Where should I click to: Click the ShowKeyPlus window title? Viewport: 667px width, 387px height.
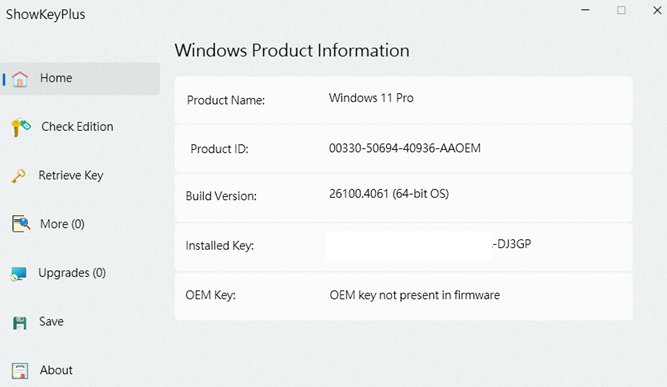46,14
